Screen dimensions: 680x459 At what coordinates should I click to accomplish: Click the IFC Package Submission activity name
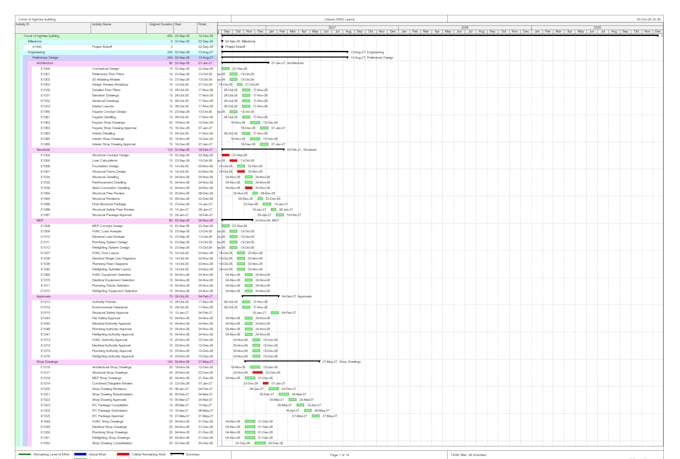(x=109, y=410)
